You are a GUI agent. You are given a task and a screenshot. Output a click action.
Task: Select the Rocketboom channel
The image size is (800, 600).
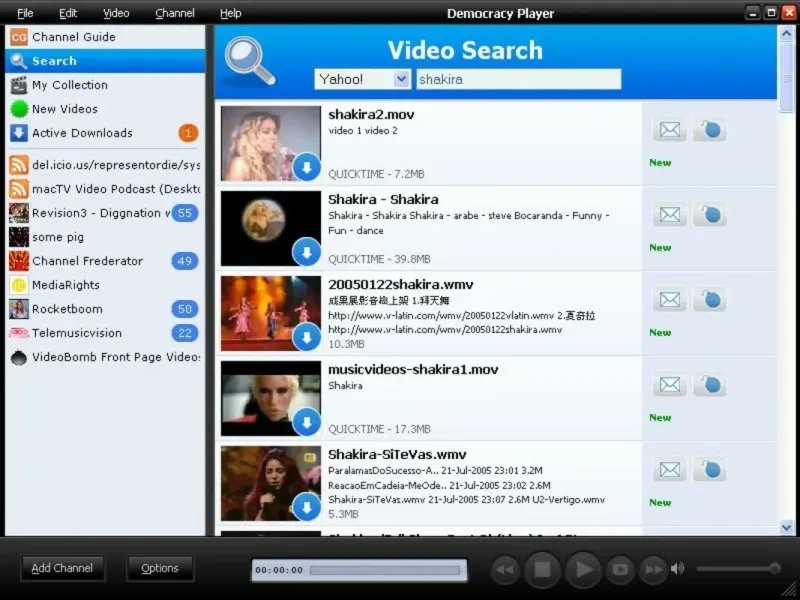point(105,309)
